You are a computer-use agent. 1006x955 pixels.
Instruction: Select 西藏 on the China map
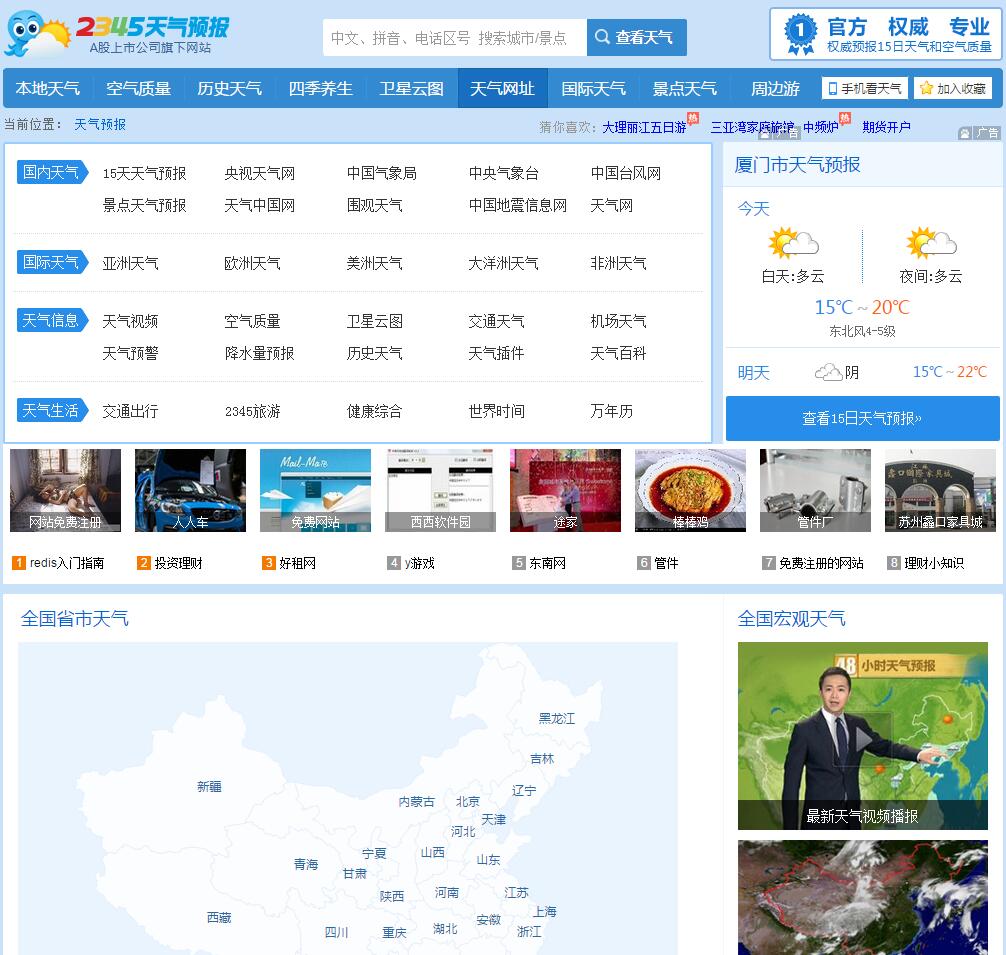tap(219, 918)
